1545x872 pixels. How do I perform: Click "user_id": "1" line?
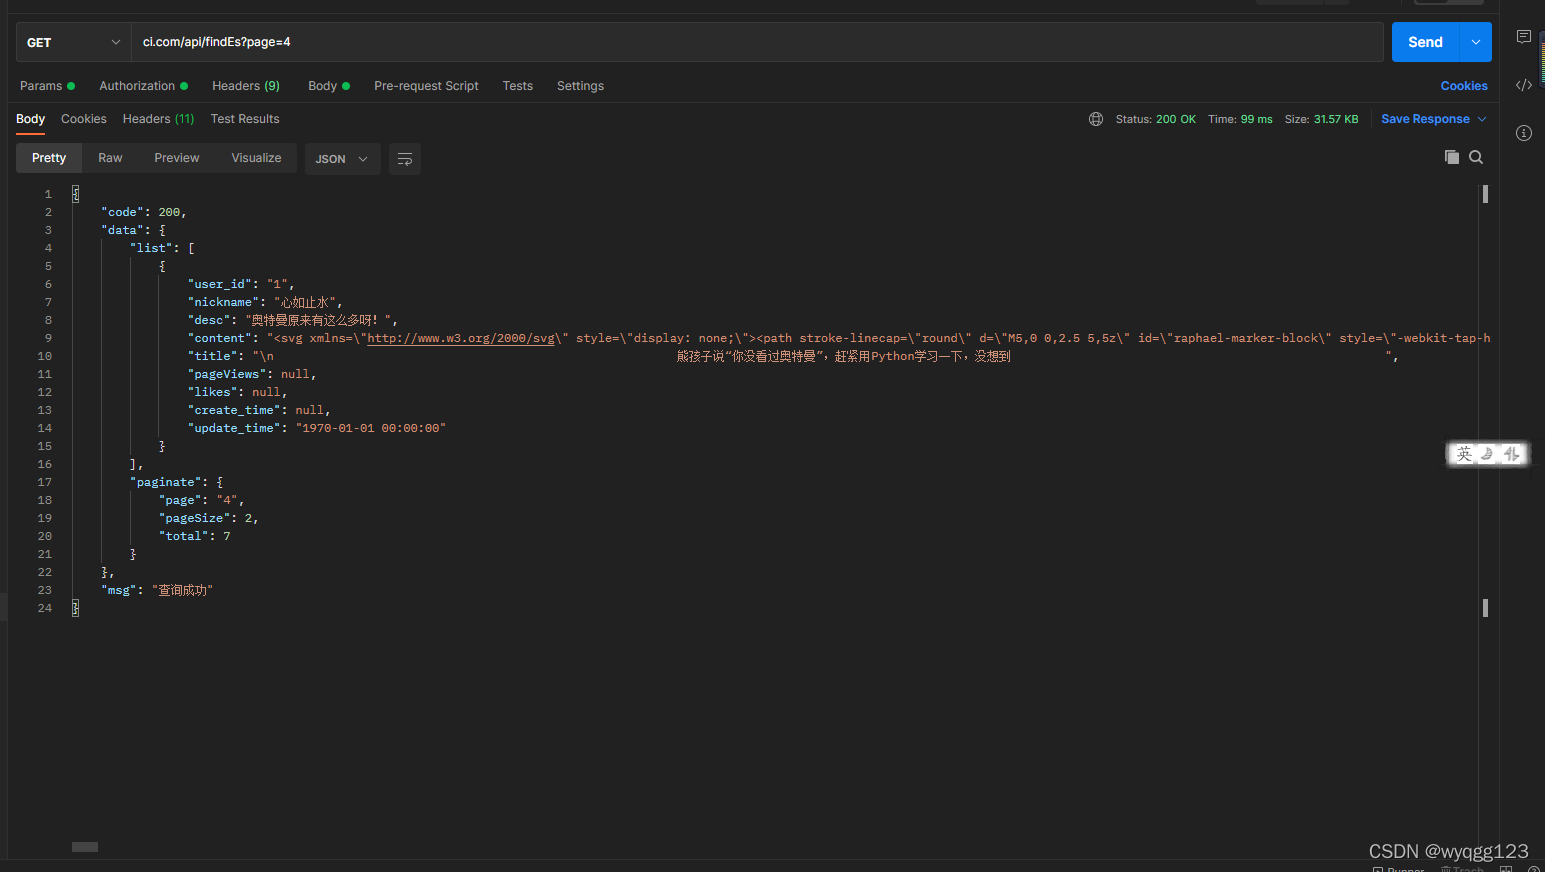(x=241, y=284)
